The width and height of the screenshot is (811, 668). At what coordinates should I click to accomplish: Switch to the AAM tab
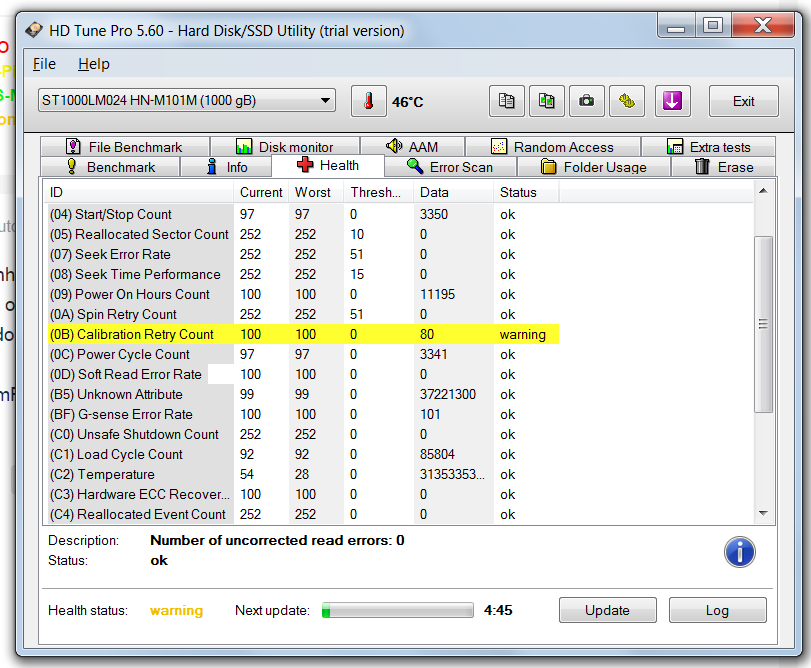point(412,147)
